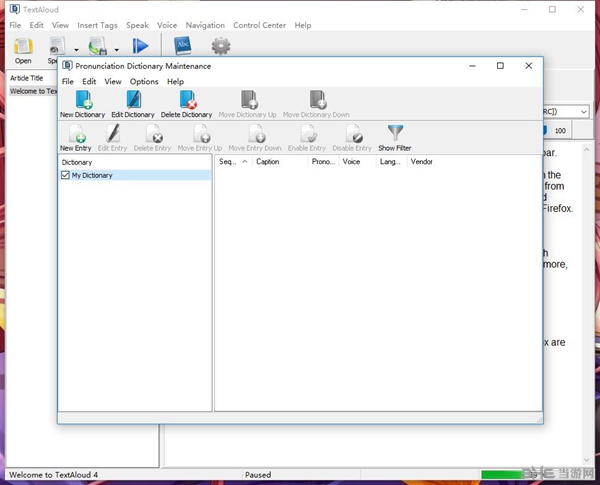Click the Pronunciation Dictionary window title icon

[67, 66]
